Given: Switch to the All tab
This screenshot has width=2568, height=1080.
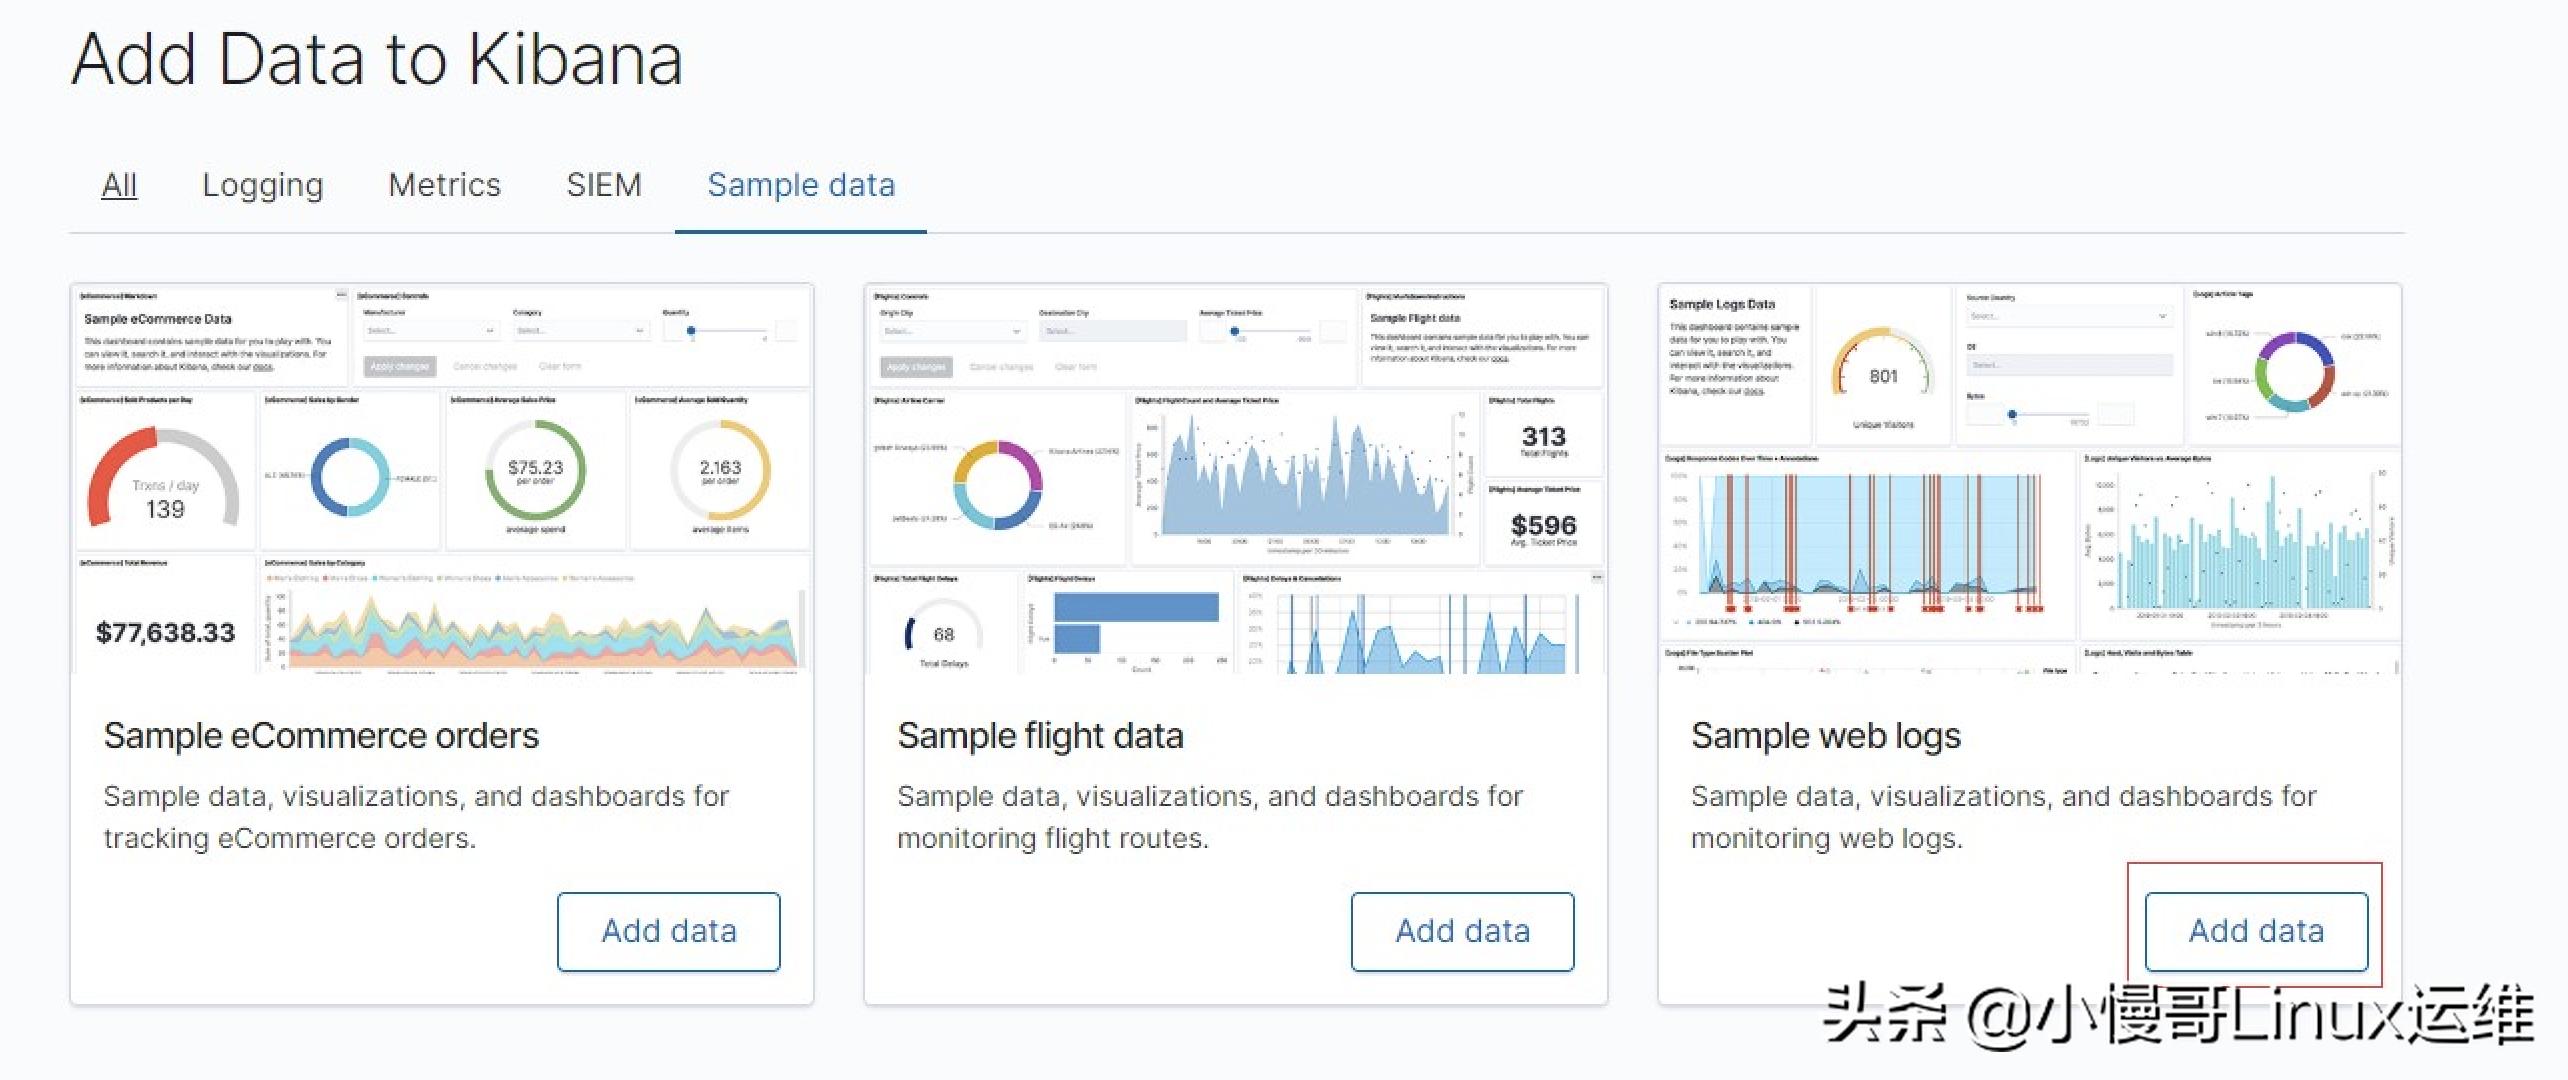Looking at the screenshot, I should pos(119,185).
